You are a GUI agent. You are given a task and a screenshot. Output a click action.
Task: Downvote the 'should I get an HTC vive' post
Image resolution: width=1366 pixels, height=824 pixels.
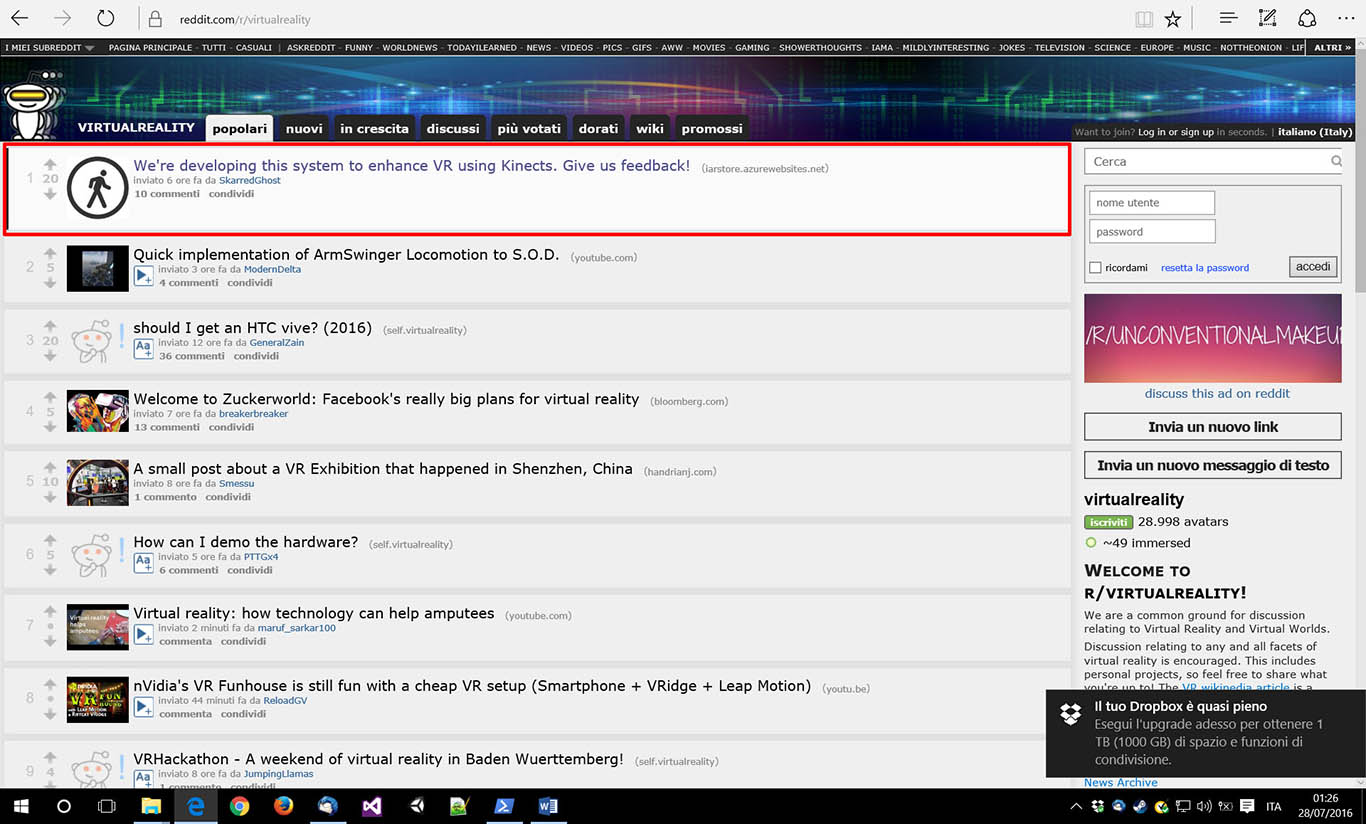tap(50, 356)
